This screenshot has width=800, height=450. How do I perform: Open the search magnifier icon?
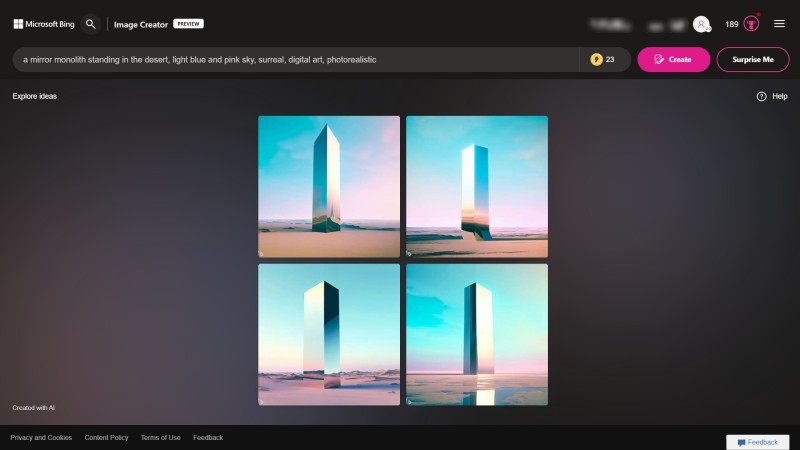90,24
